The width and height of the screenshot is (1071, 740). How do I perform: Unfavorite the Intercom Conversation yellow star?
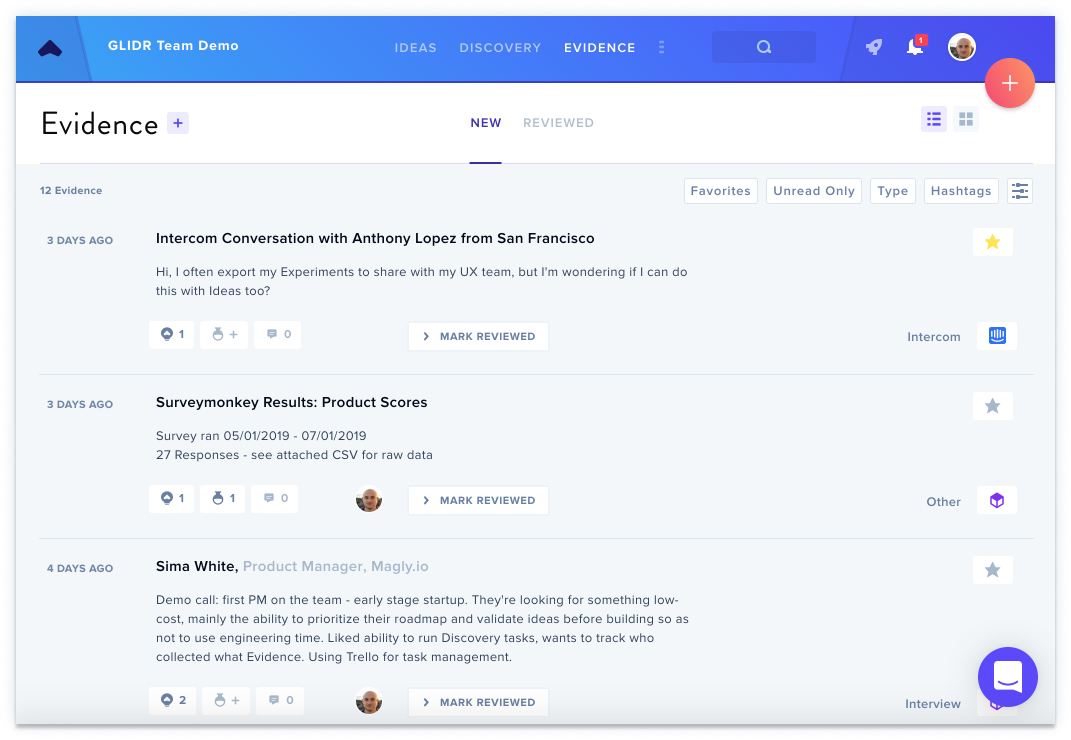992,242
